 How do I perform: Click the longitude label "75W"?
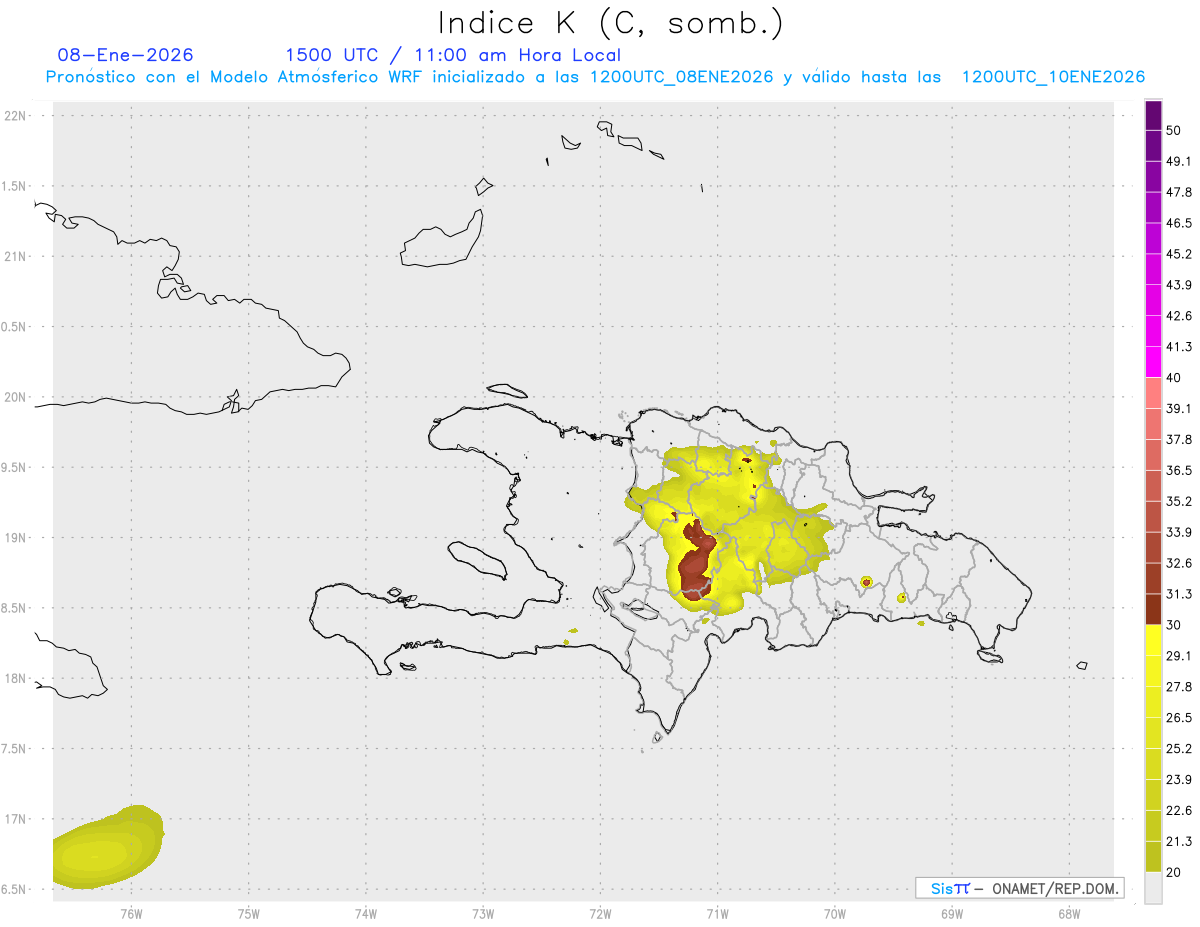(x=249, y=914)
